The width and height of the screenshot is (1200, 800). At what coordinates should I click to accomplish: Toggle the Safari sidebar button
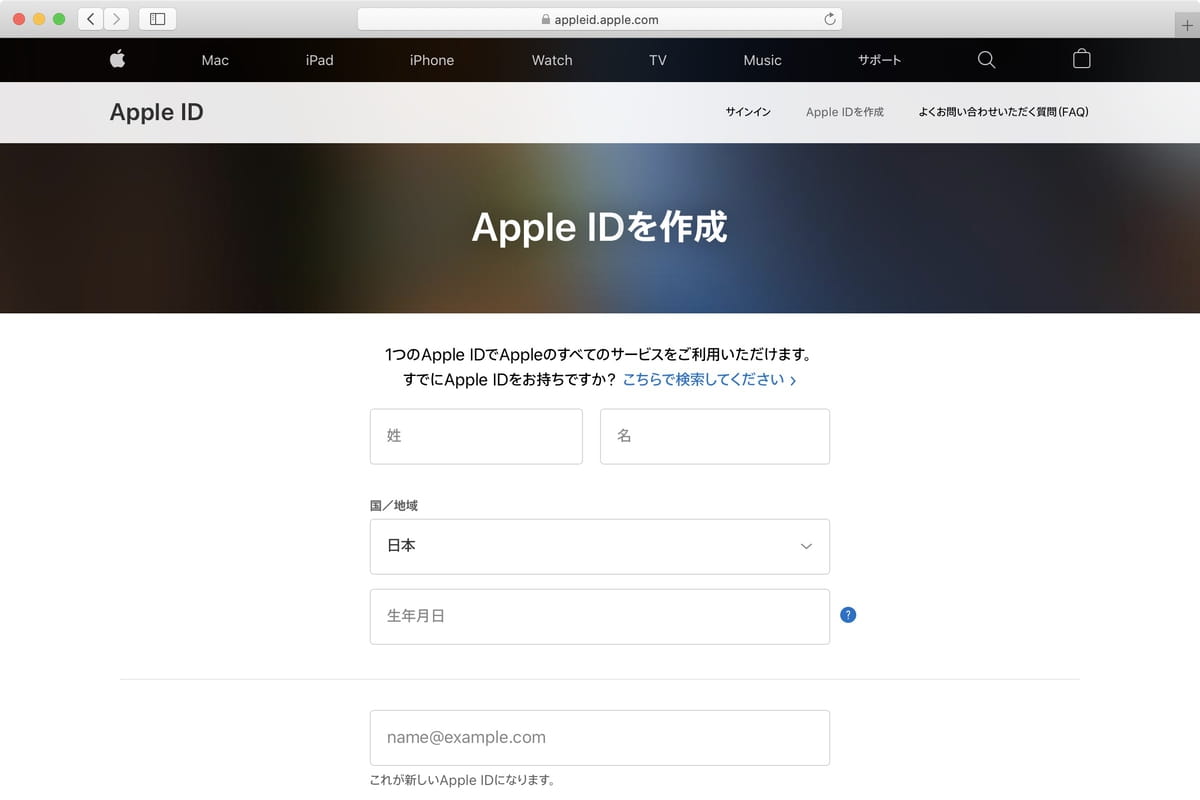tap(157, 19)
